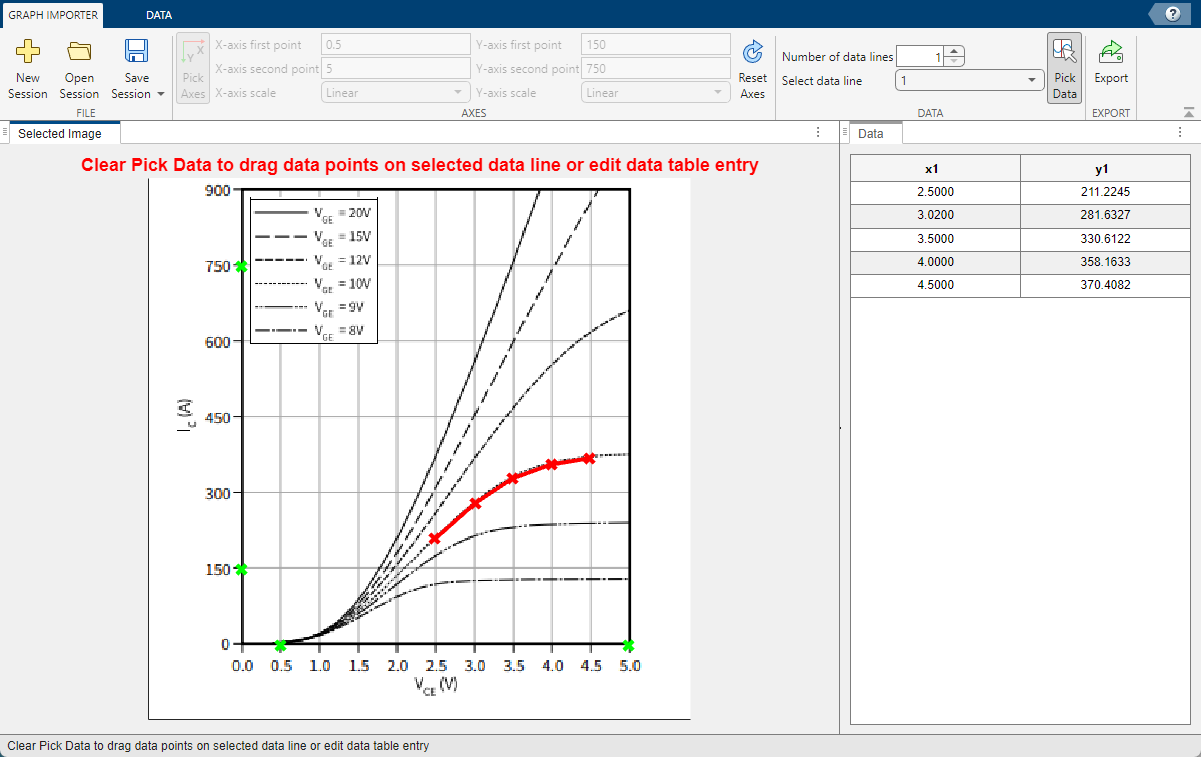Expand the Save Session dropdown arrow
This screenshot has width=1201, height=757.
tap(160, 94)
